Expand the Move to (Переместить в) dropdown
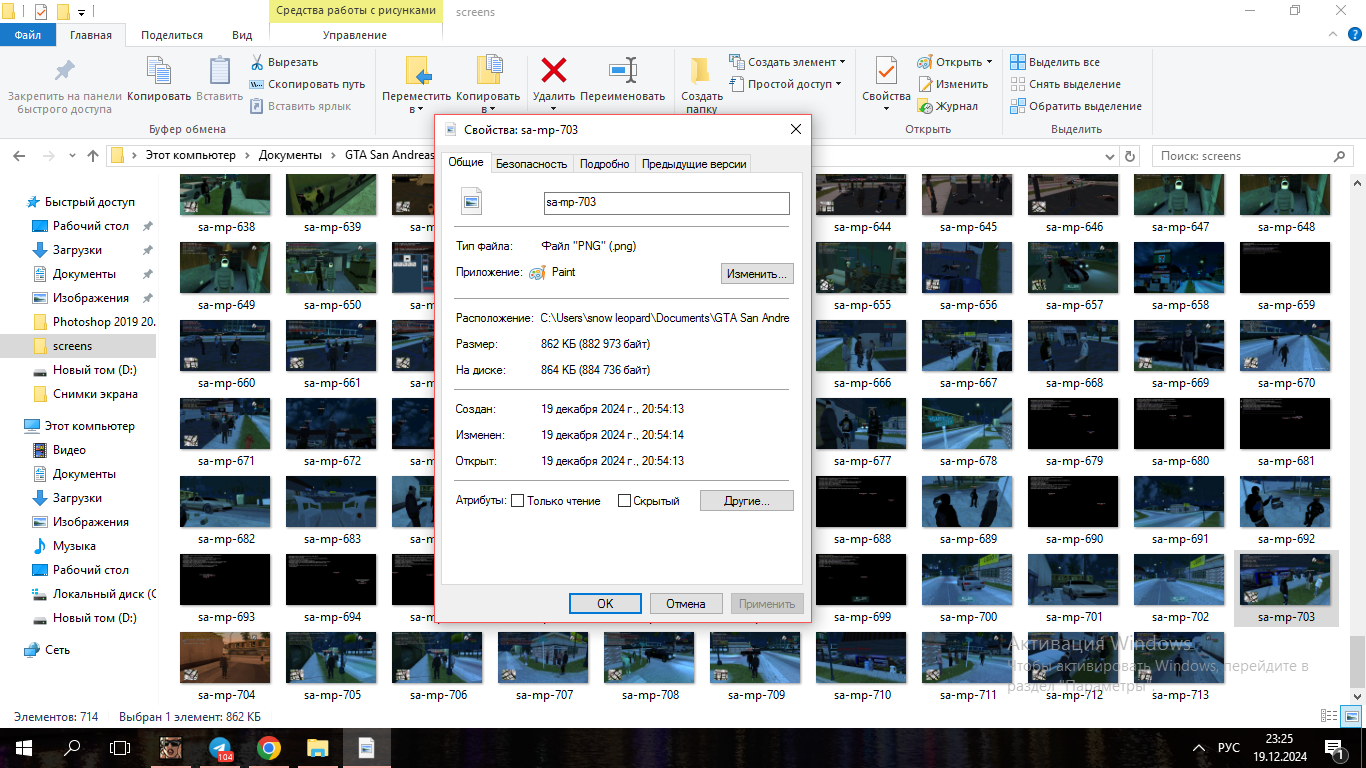Image resolution: width=1366 pixels, height=768 pixels. coord(417,108)
